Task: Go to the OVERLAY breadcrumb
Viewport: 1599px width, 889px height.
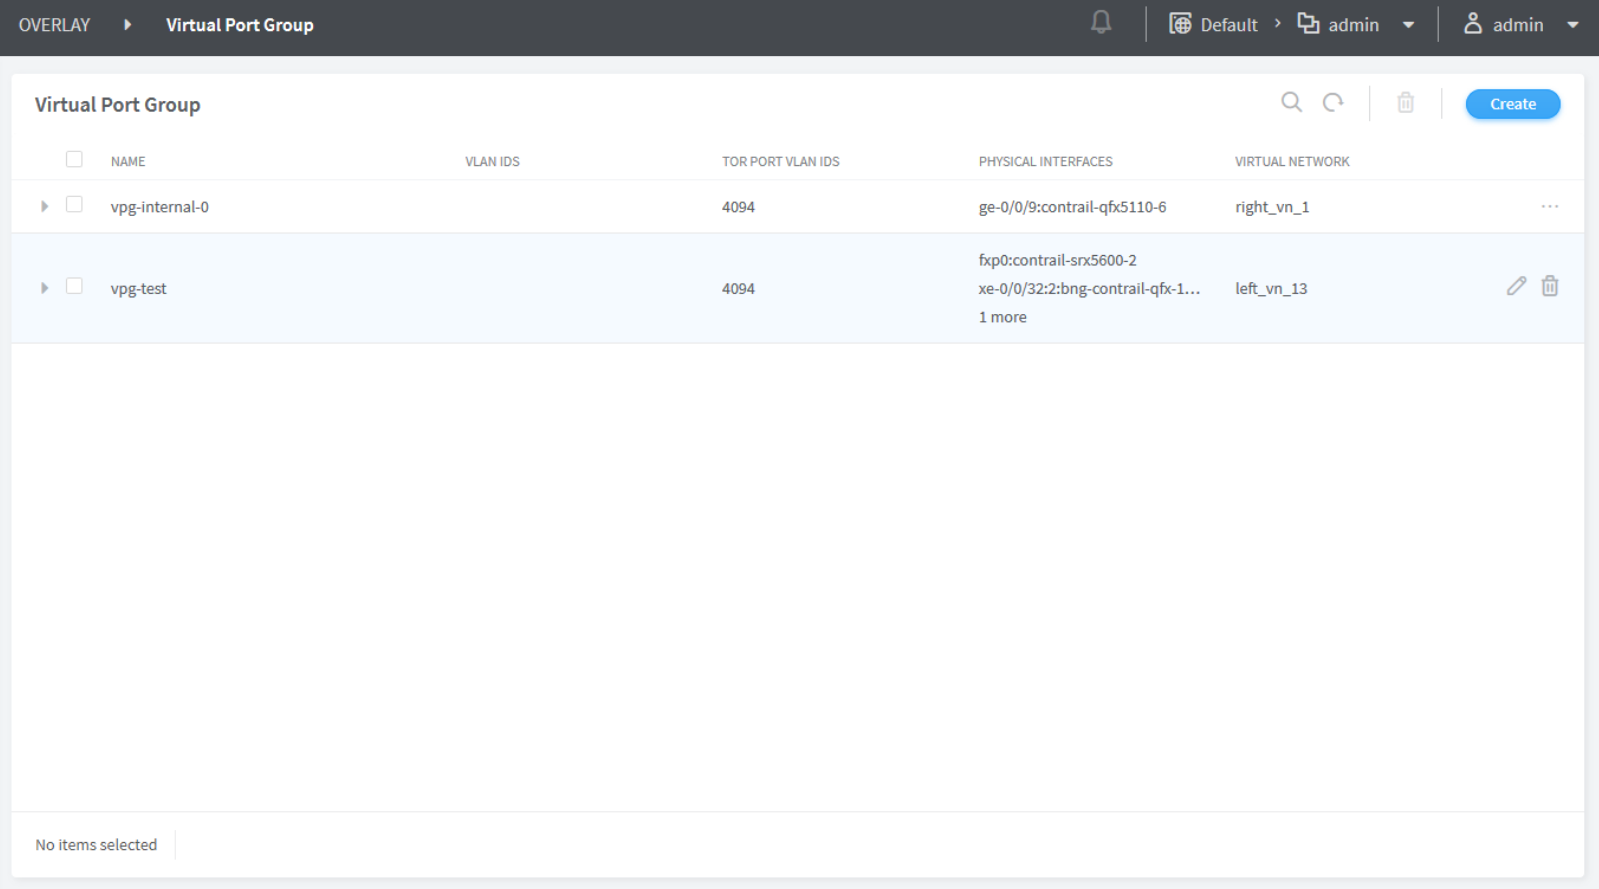Action: coord(54,25)
